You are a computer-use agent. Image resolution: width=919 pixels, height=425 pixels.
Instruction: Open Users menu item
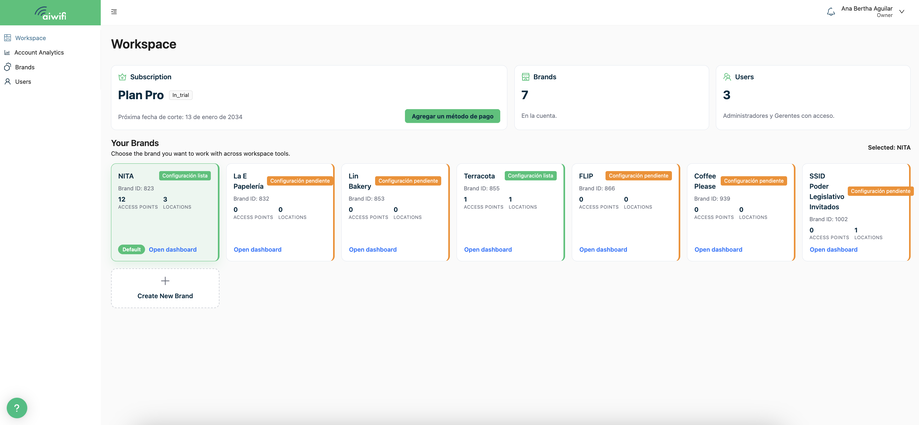pos(23,81)
